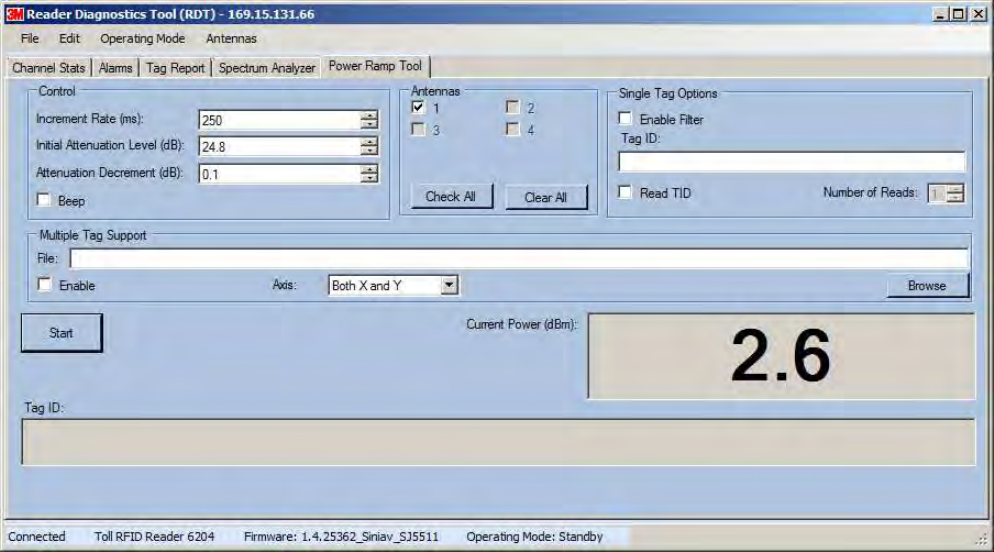Click 'Toll RFID Reader 6204' status text

click(x=155, y=537)
